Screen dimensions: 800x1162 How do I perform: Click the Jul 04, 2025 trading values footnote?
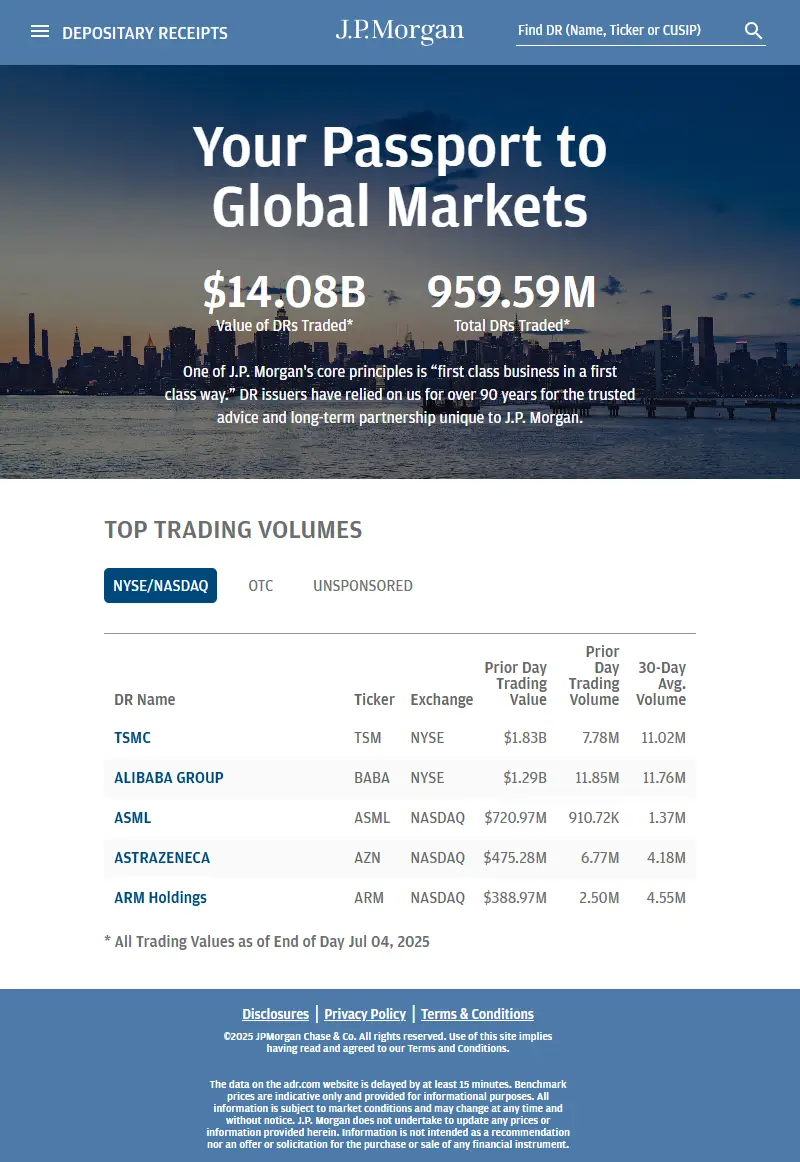(267, 941)
